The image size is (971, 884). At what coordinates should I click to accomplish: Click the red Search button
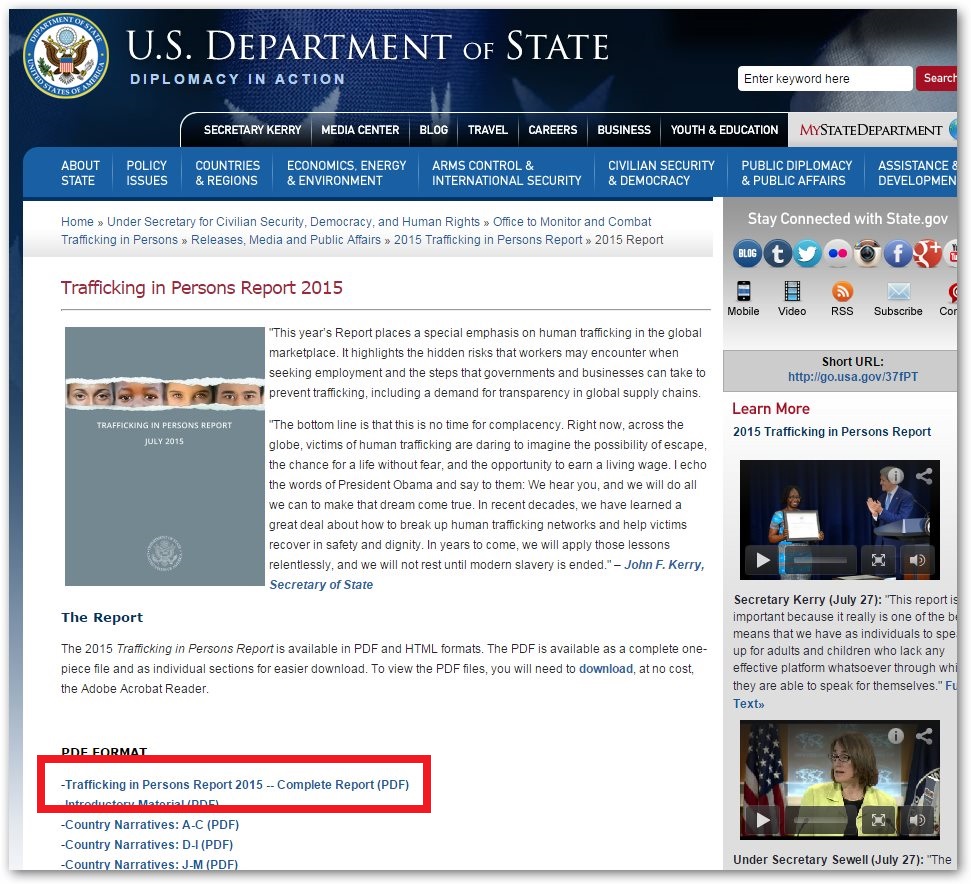[x=937, y=79]
